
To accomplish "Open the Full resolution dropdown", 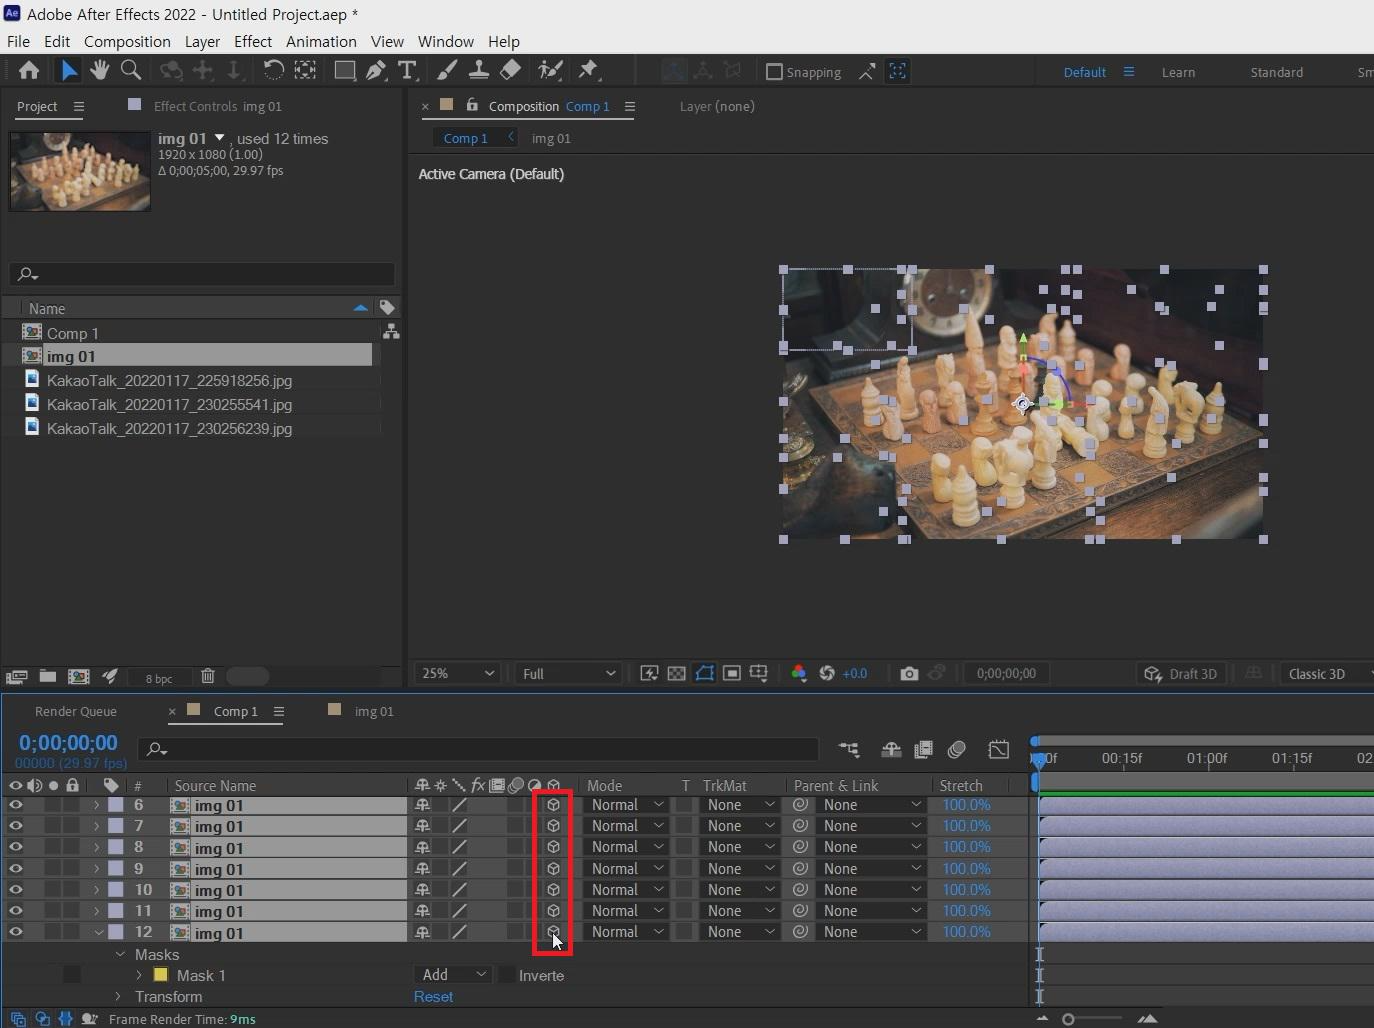I will coord(569,674).
